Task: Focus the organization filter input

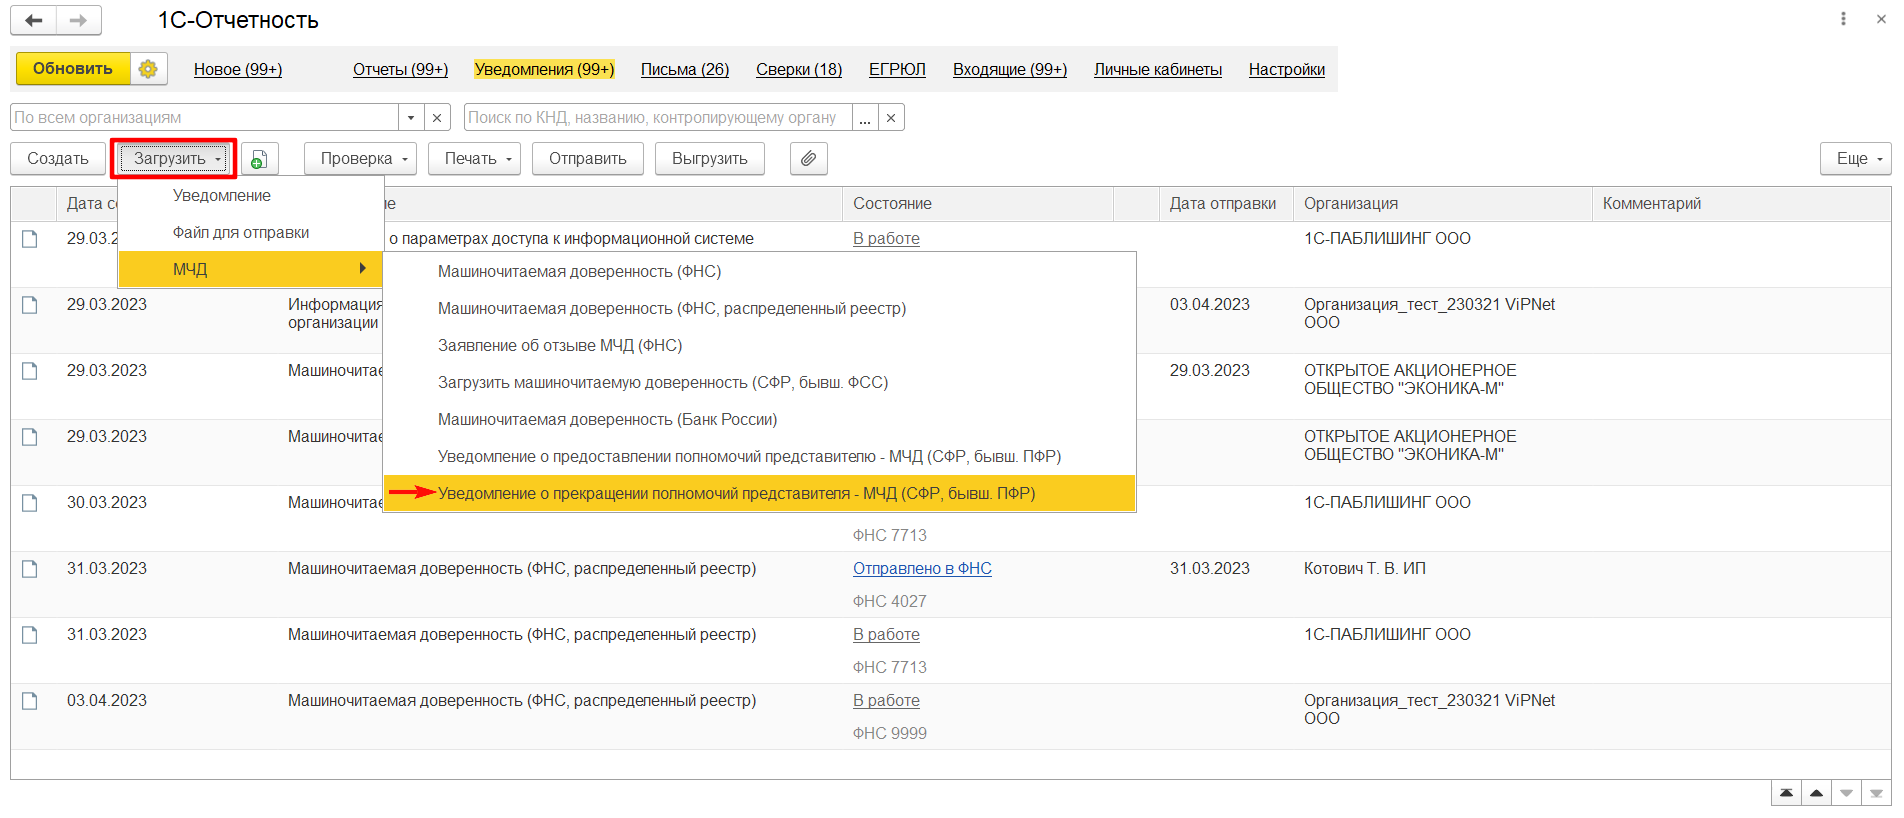Action: pyautogui.click(x=204, y=118)
